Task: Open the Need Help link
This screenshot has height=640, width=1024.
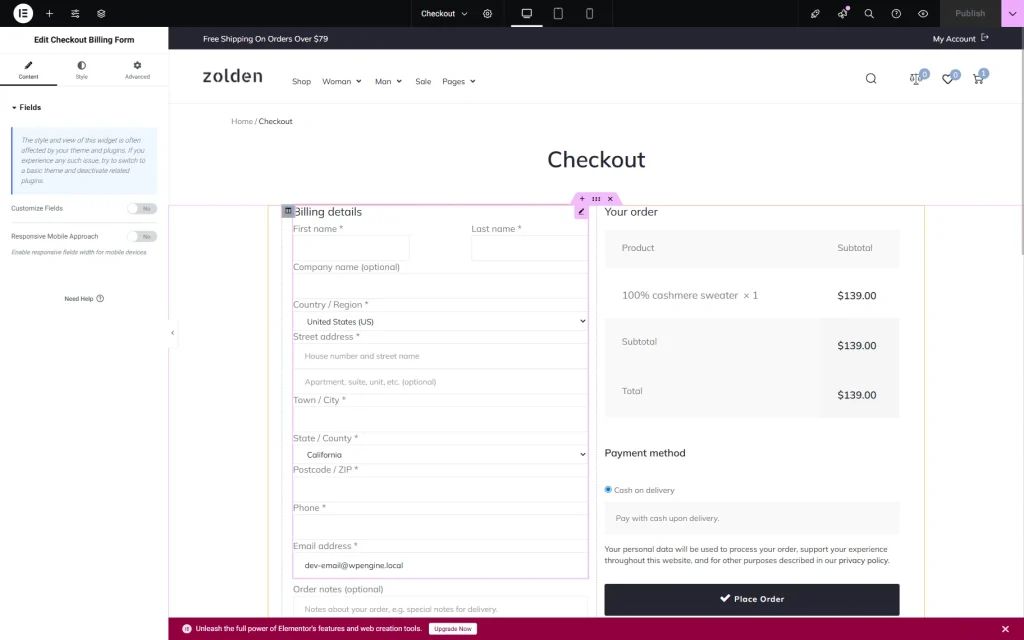Action: point(84,298)
